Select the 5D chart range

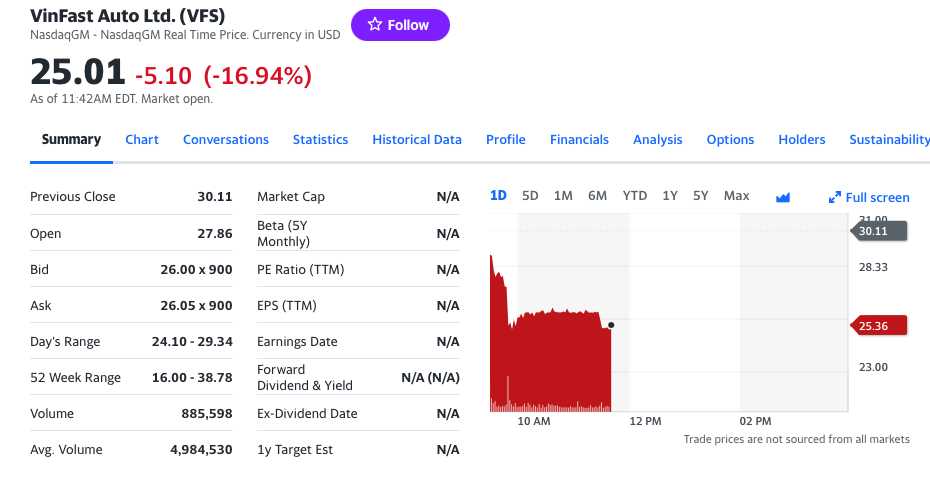pos(530,196)
